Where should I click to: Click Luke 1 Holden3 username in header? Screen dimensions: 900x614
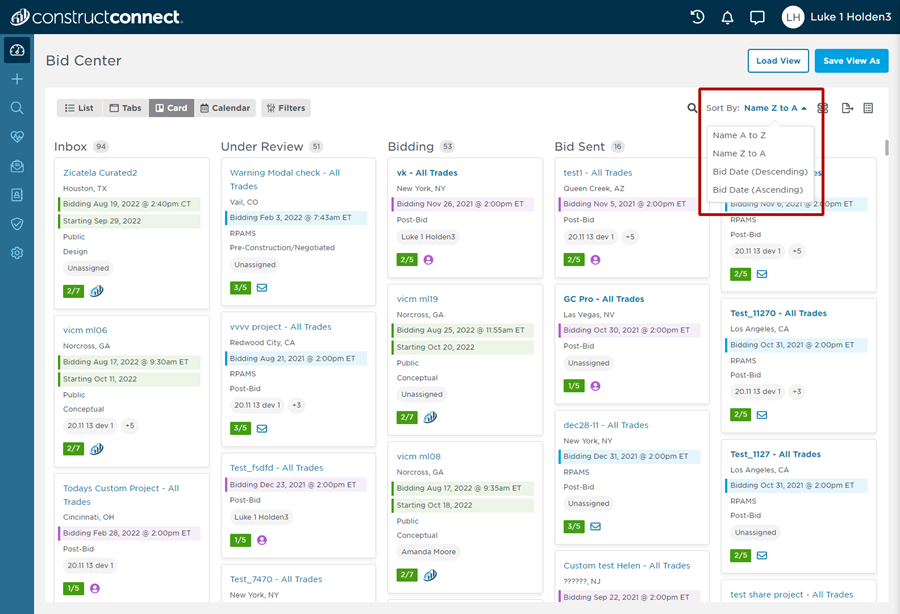click(851, 17)
